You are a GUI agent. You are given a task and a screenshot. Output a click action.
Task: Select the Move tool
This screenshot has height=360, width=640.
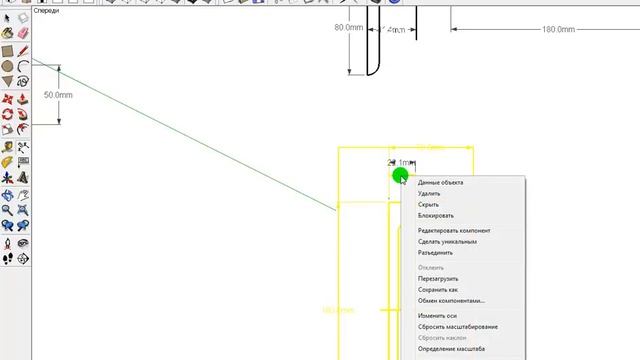(x=7, y=99)
